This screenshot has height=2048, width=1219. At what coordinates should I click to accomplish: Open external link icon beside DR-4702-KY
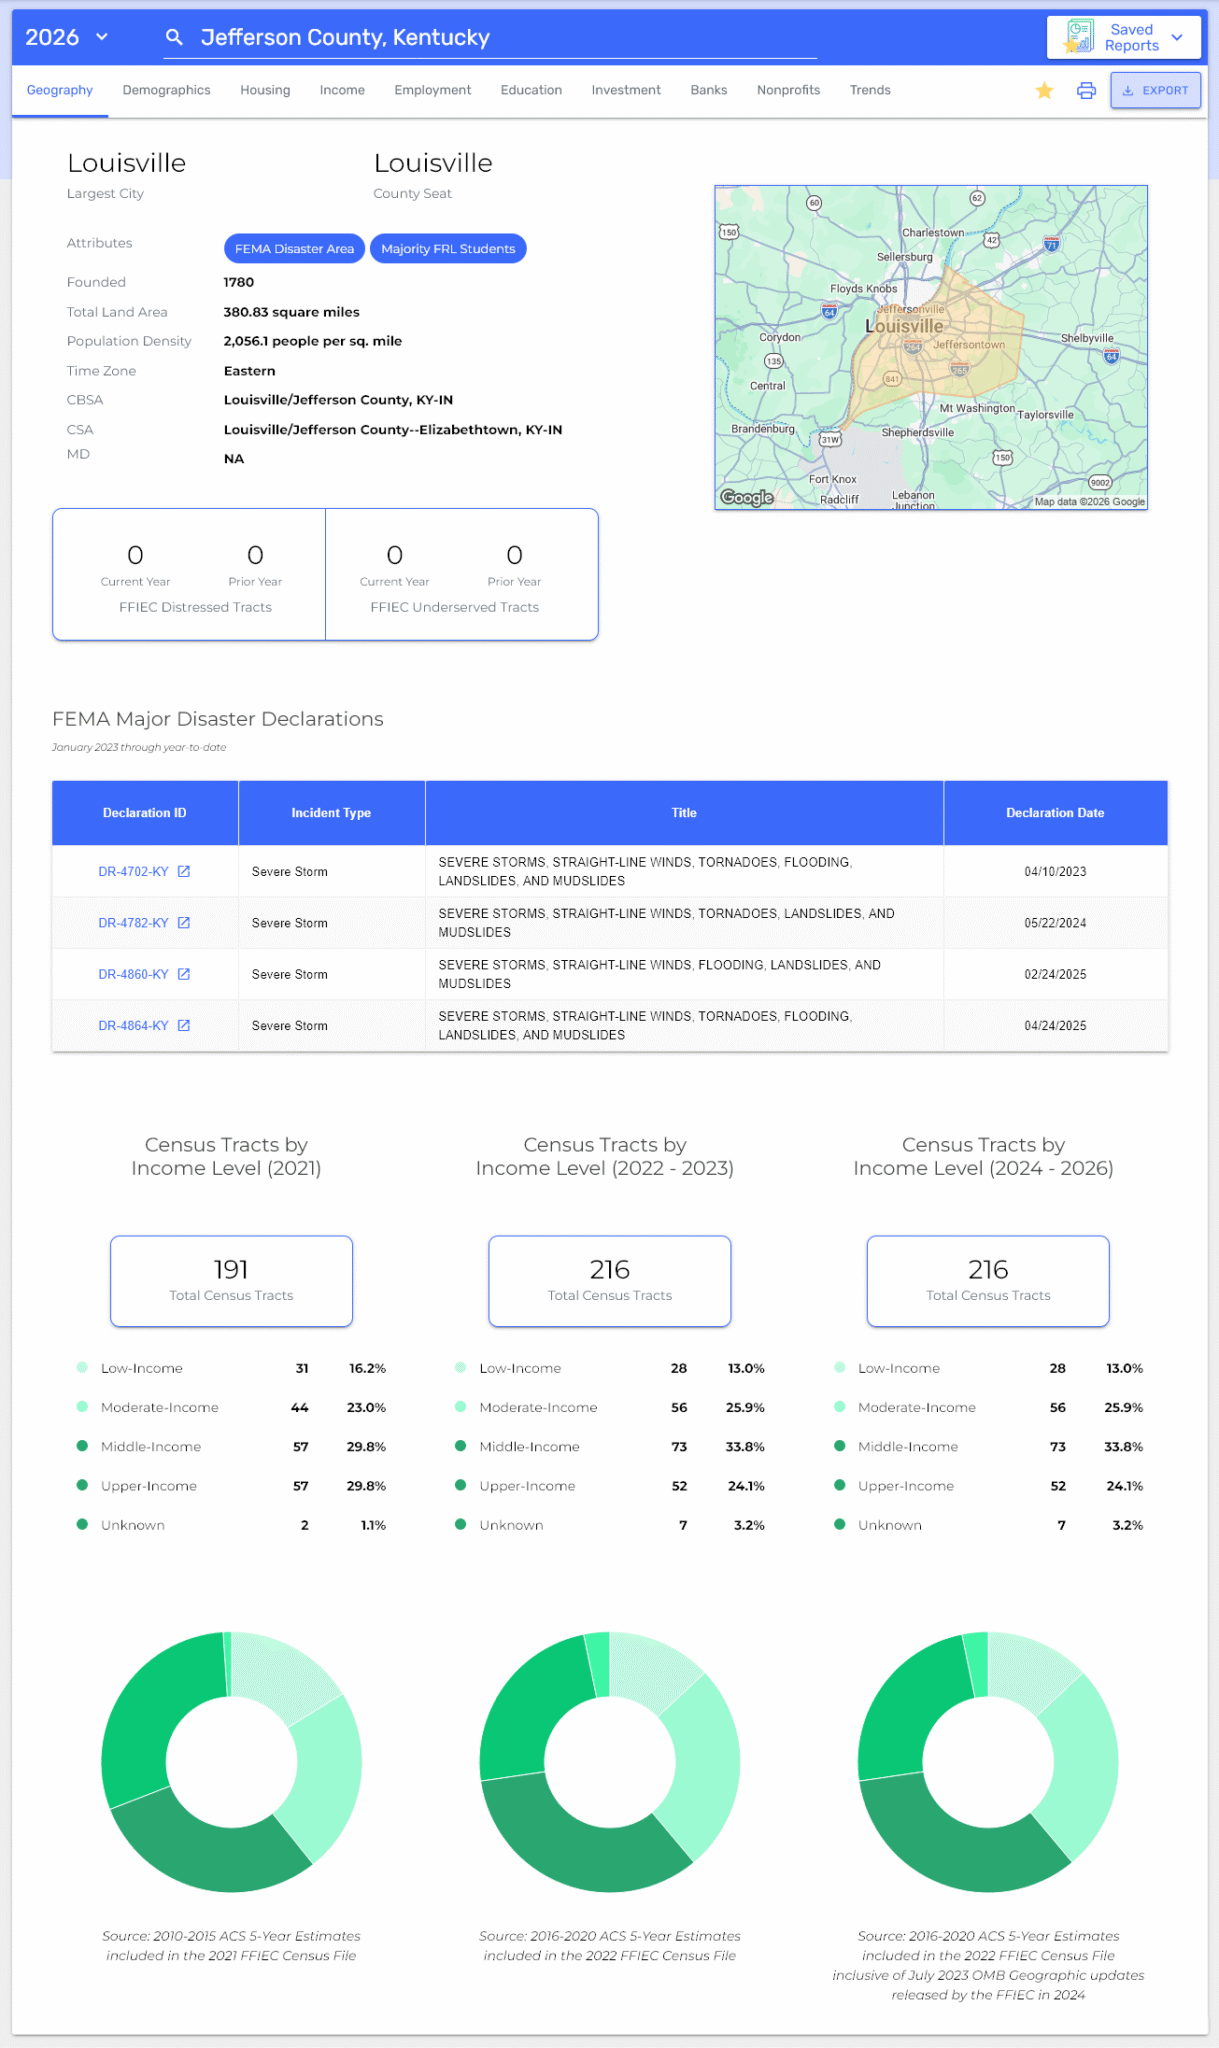coord(184,871)
